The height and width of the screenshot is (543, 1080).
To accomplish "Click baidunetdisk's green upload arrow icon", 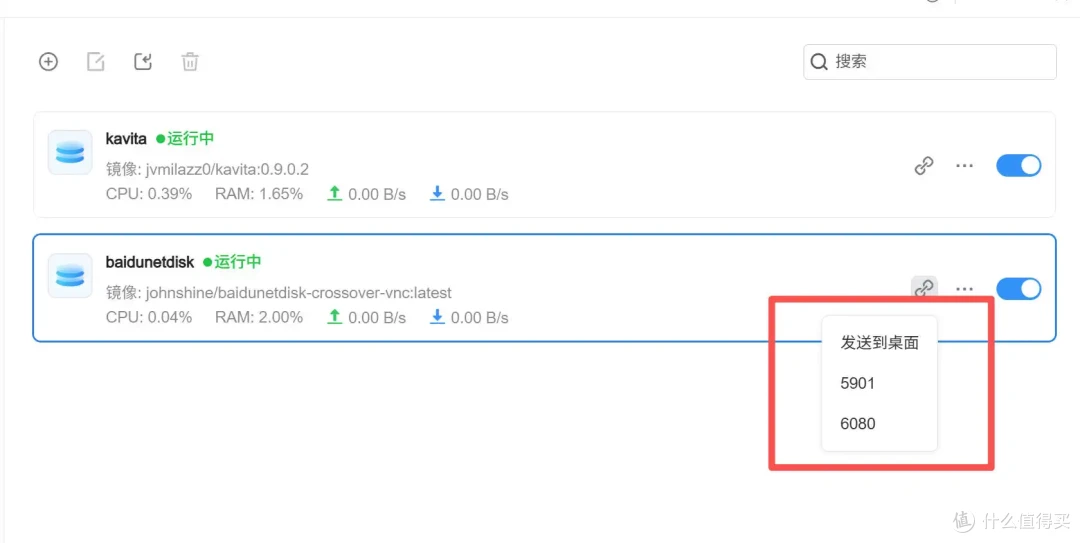I will [x=335, y=317].
